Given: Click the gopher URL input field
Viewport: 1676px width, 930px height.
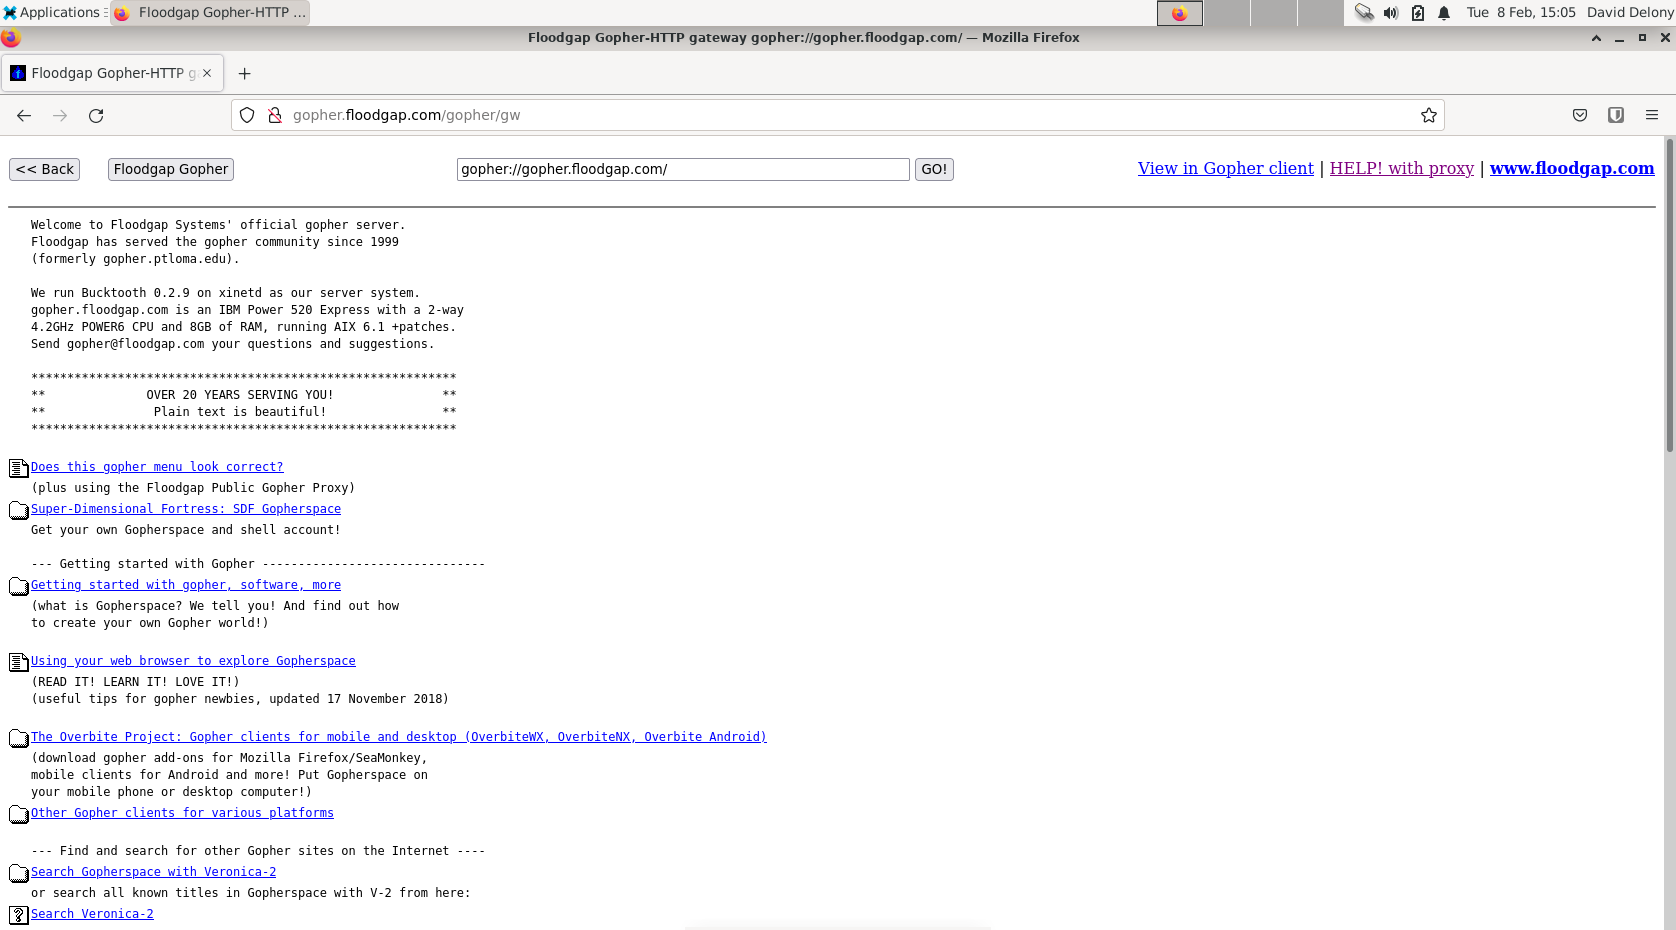Looking at the screenshot, I should coord(683,168).
